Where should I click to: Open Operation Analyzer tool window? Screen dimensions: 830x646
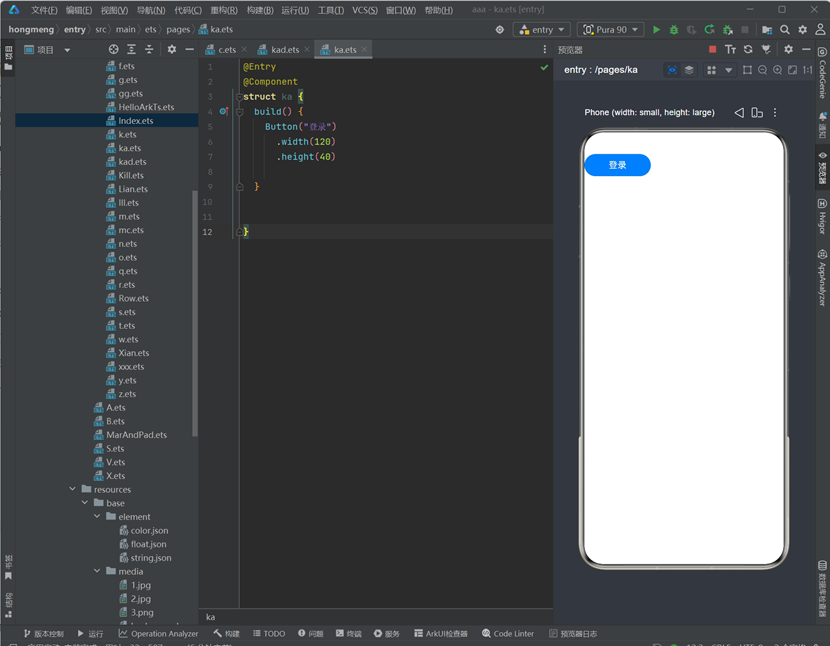[x=158, y=633]
